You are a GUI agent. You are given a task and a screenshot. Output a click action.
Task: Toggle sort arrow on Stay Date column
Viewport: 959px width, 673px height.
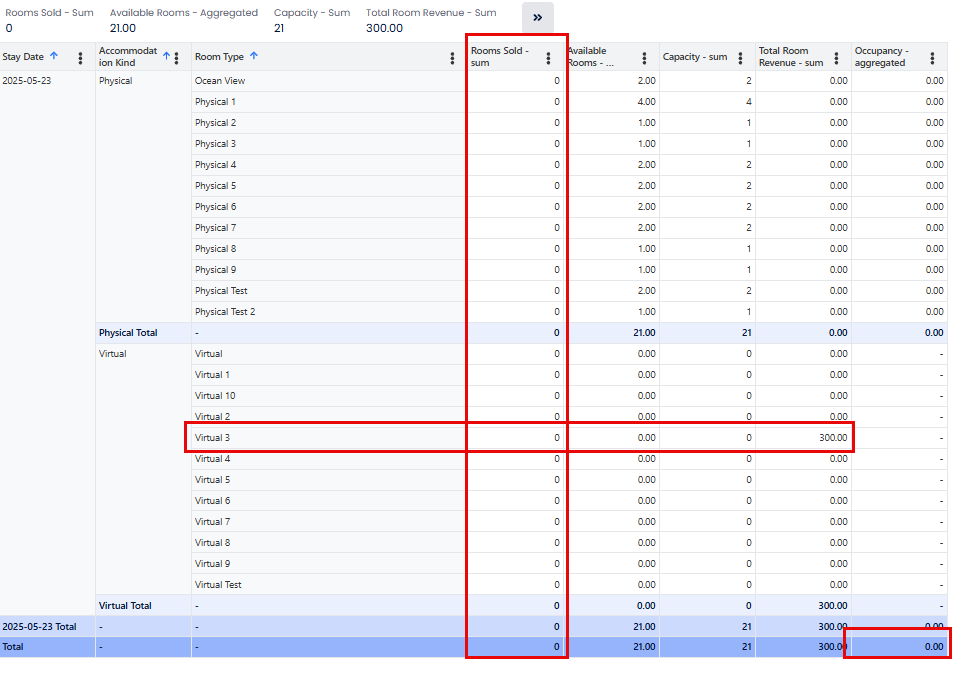coord(54,57)
